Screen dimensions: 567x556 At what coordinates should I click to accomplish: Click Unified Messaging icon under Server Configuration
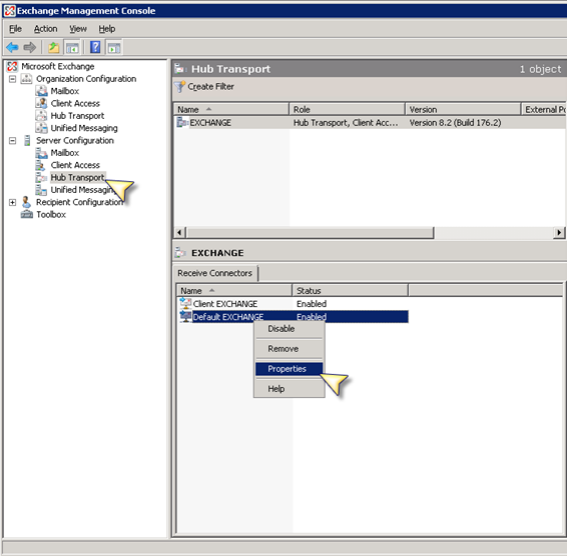[x=41, y=190]
